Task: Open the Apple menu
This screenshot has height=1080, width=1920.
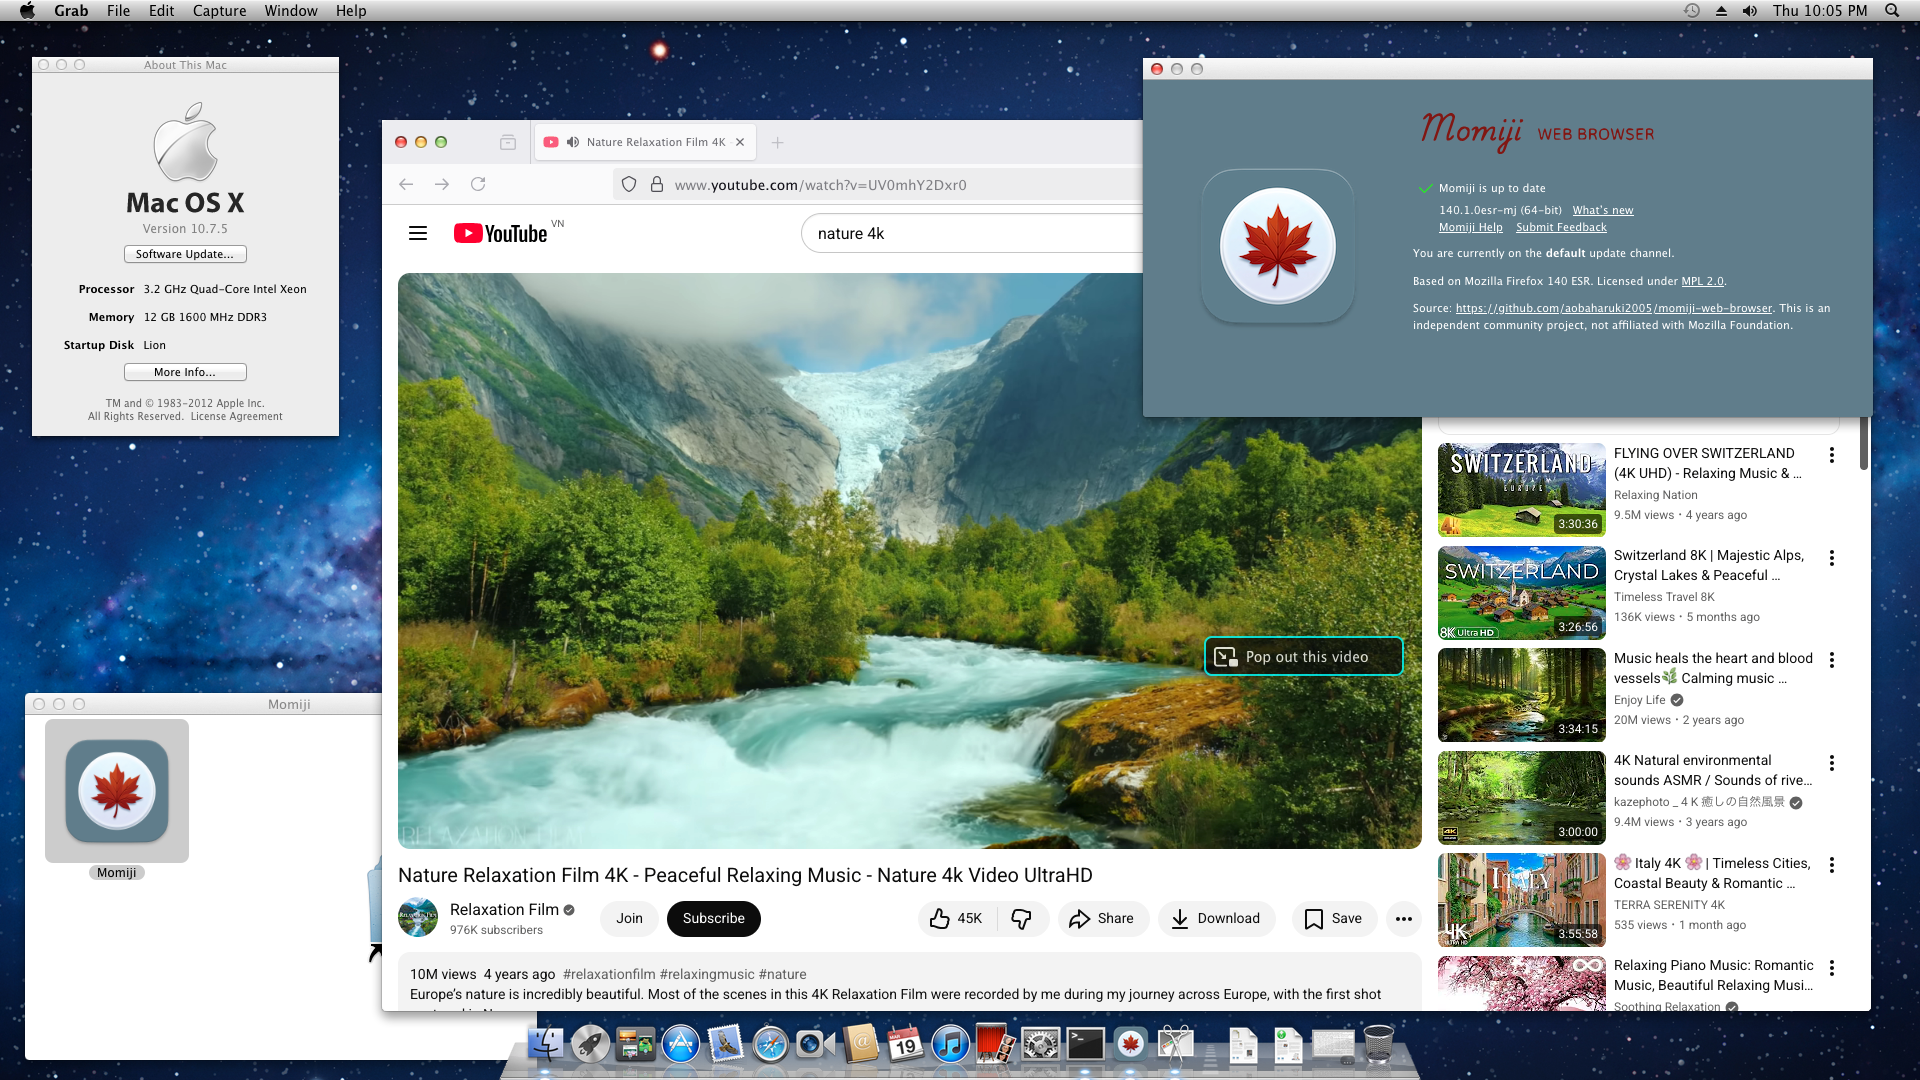Action: point(27,11)
